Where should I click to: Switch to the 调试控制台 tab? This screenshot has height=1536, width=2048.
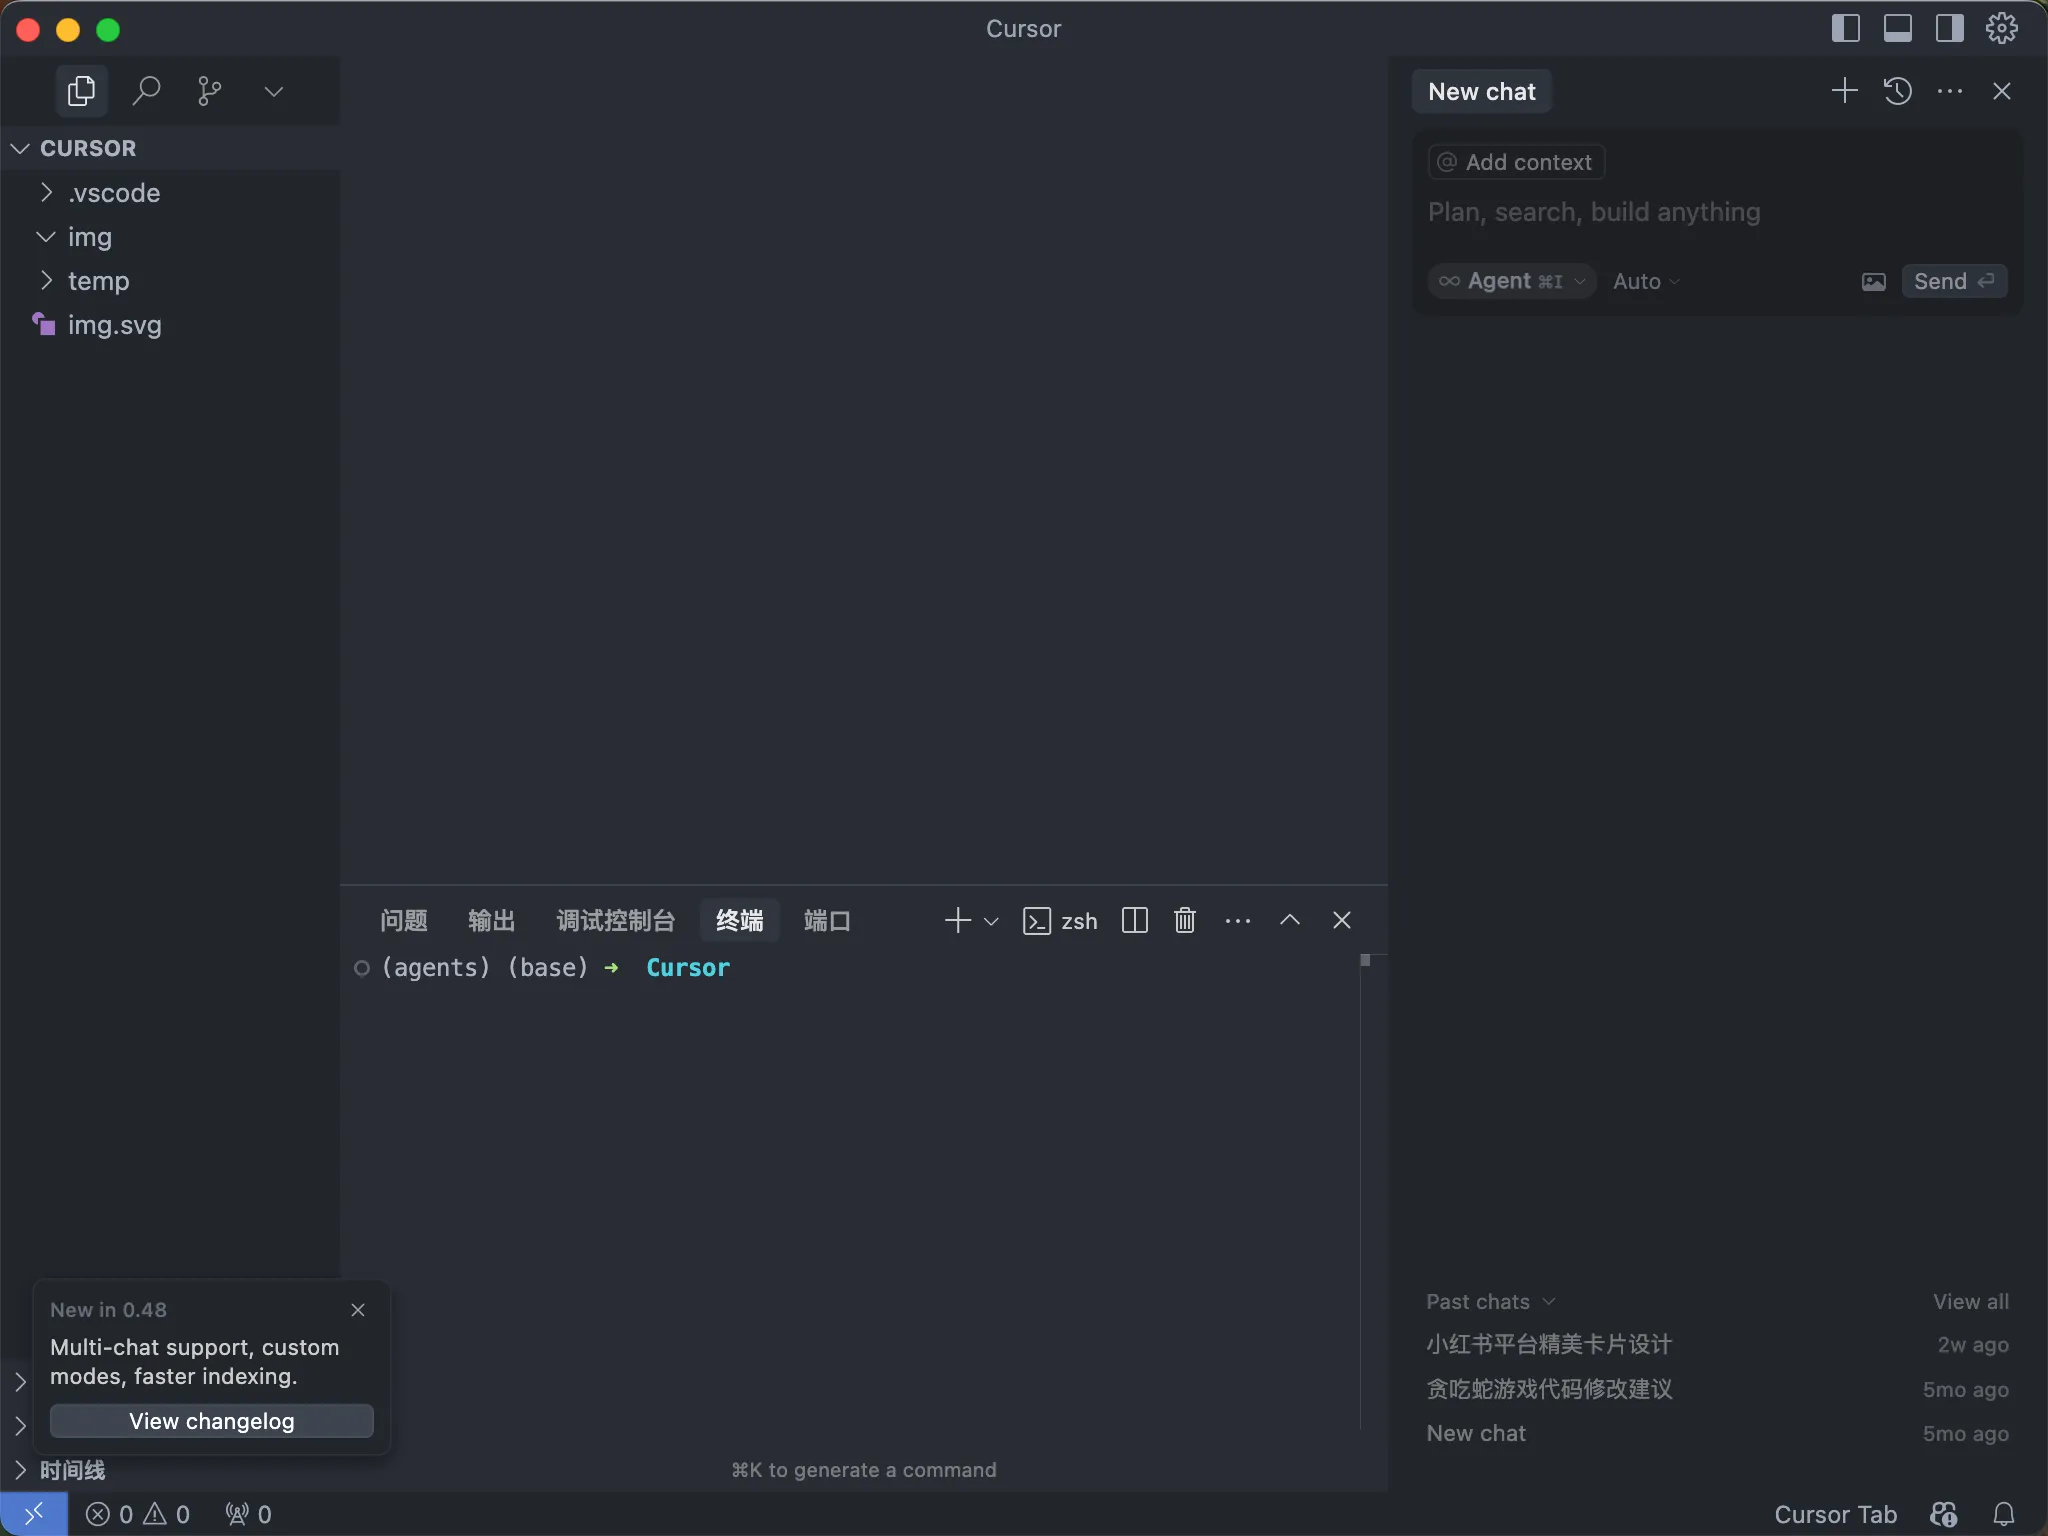pyautogui.click(x=615, y=920)
